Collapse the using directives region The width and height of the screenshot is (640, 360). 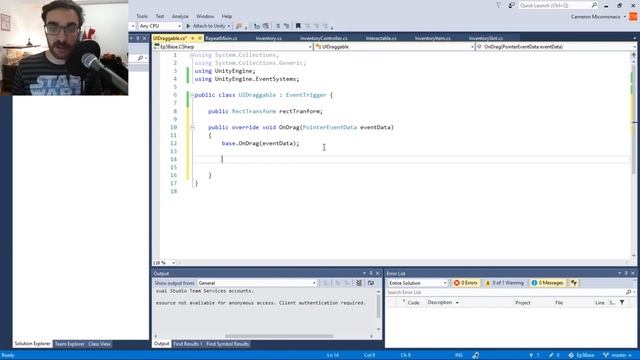192,55
